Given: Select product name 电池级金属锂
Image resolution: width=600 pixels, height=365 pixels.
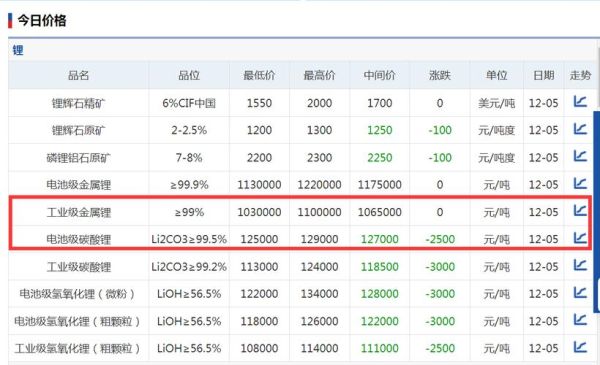Looking at the screenshot, I should 78,185.
